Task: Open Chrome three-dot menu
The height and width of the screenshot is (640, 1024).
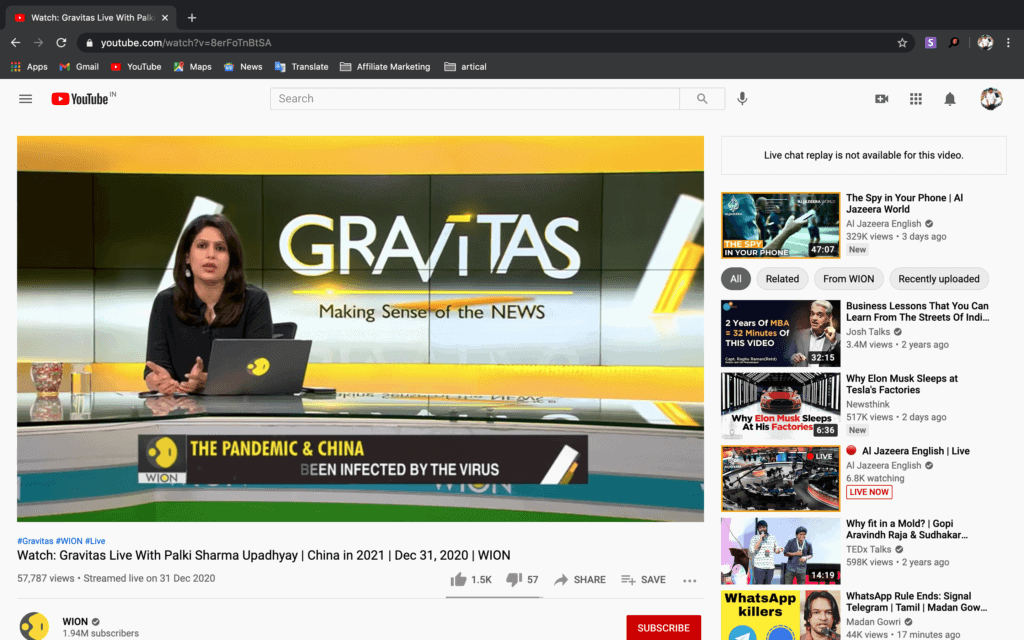Action: click(1008, 42)
